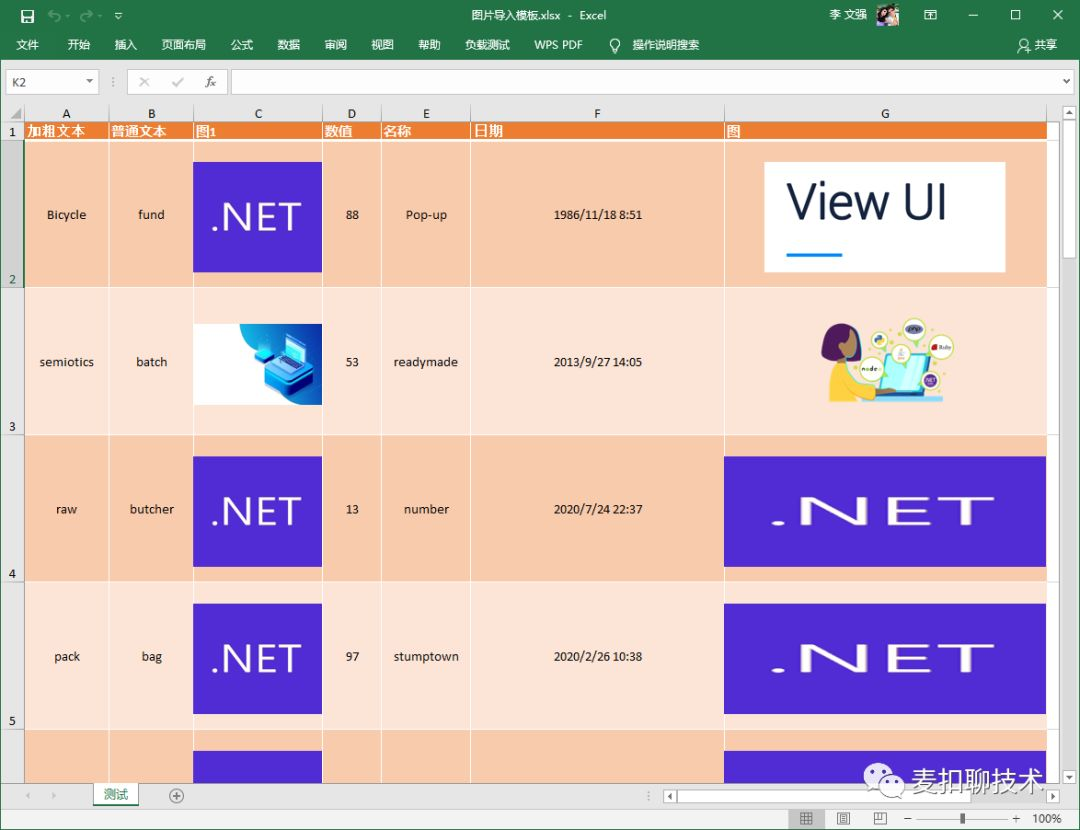Open the Insert Function fx icon
The width and height of the screenshot is (1080, 830).
tap(211, 82)
